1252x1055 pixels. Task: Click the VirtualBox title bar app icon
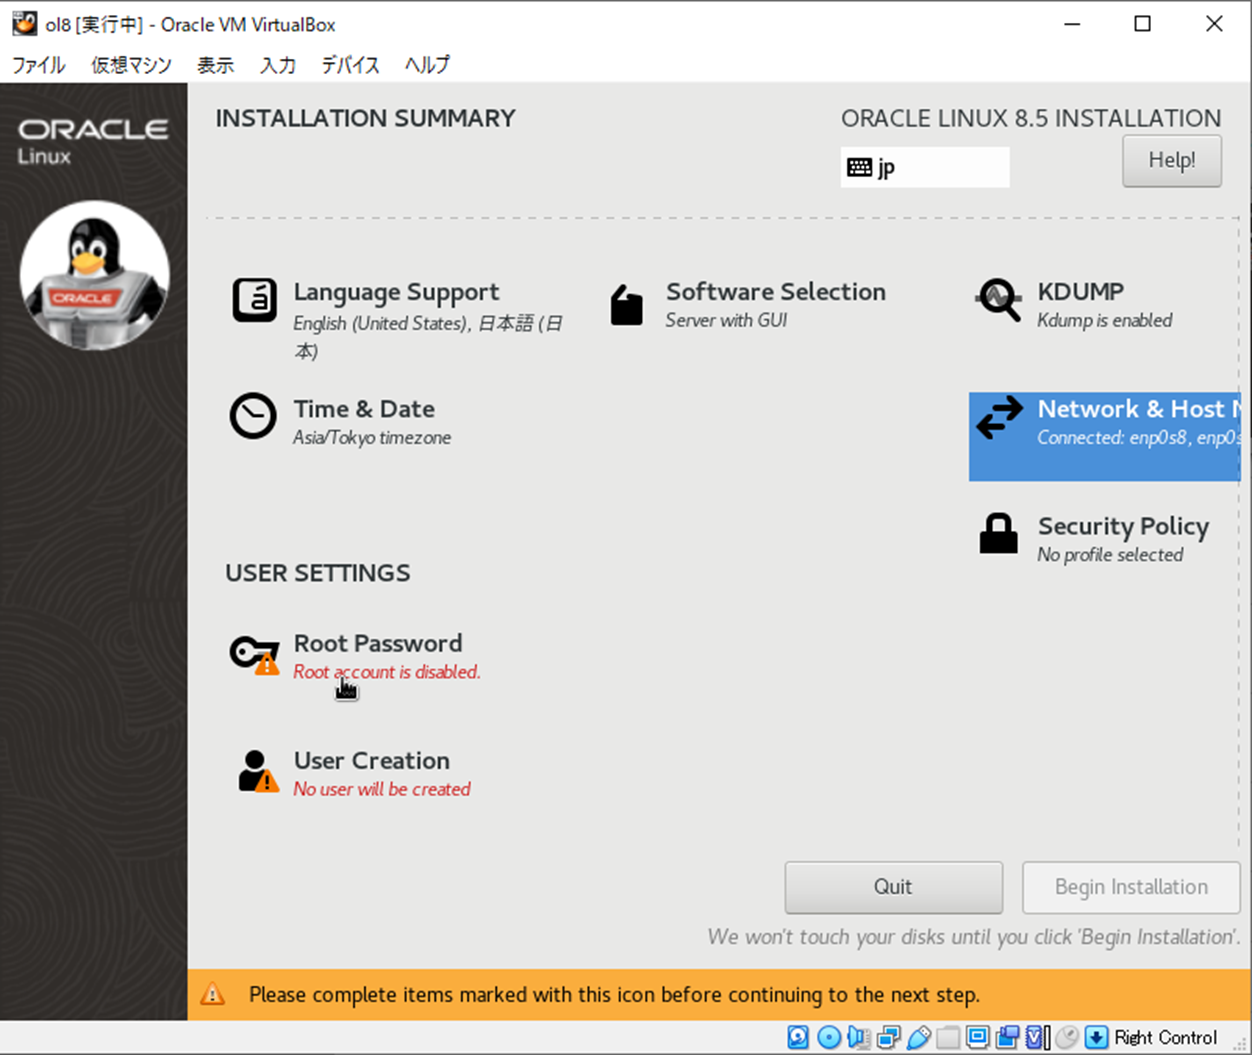point(24,23)
